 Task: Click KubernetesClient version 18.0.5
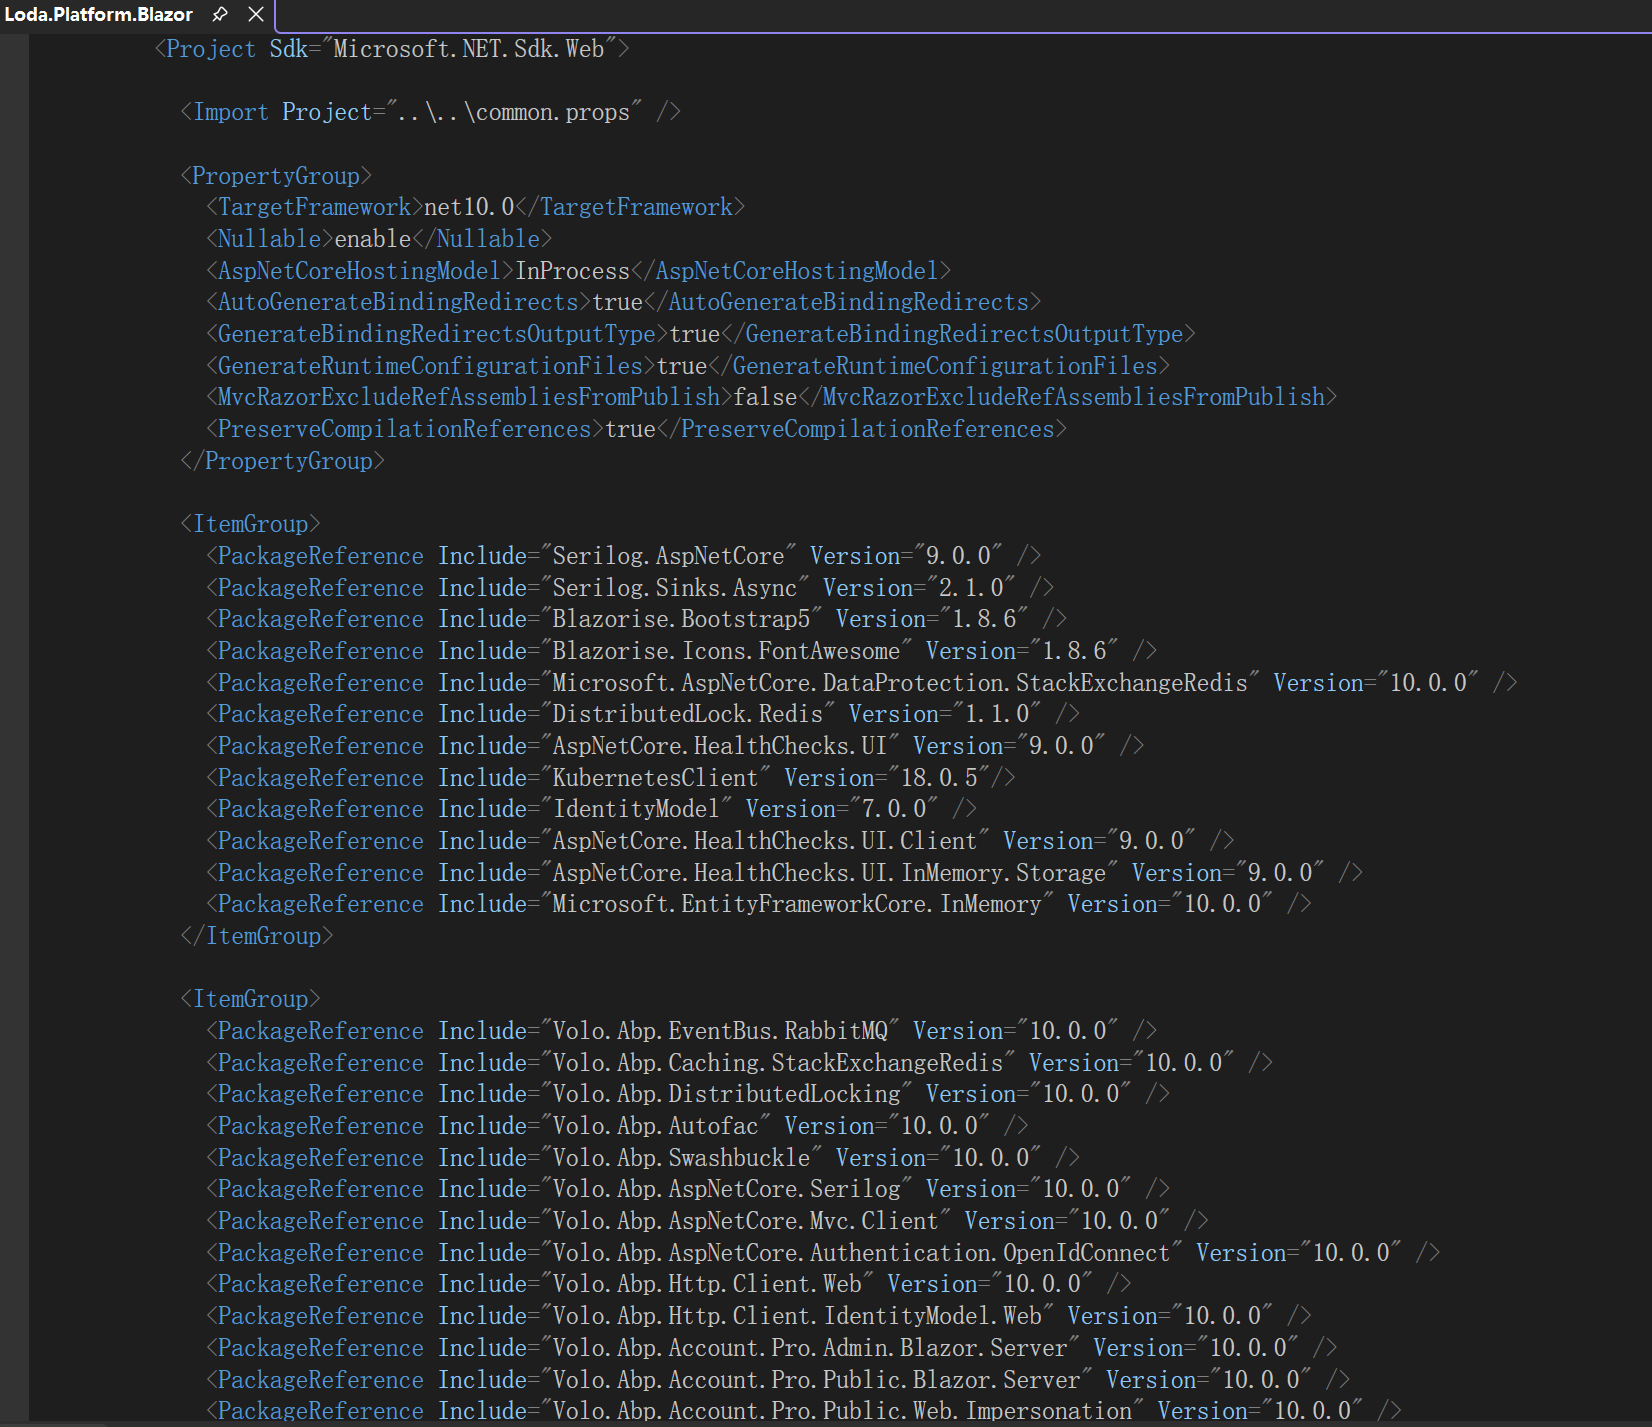(x=938, y=778)
